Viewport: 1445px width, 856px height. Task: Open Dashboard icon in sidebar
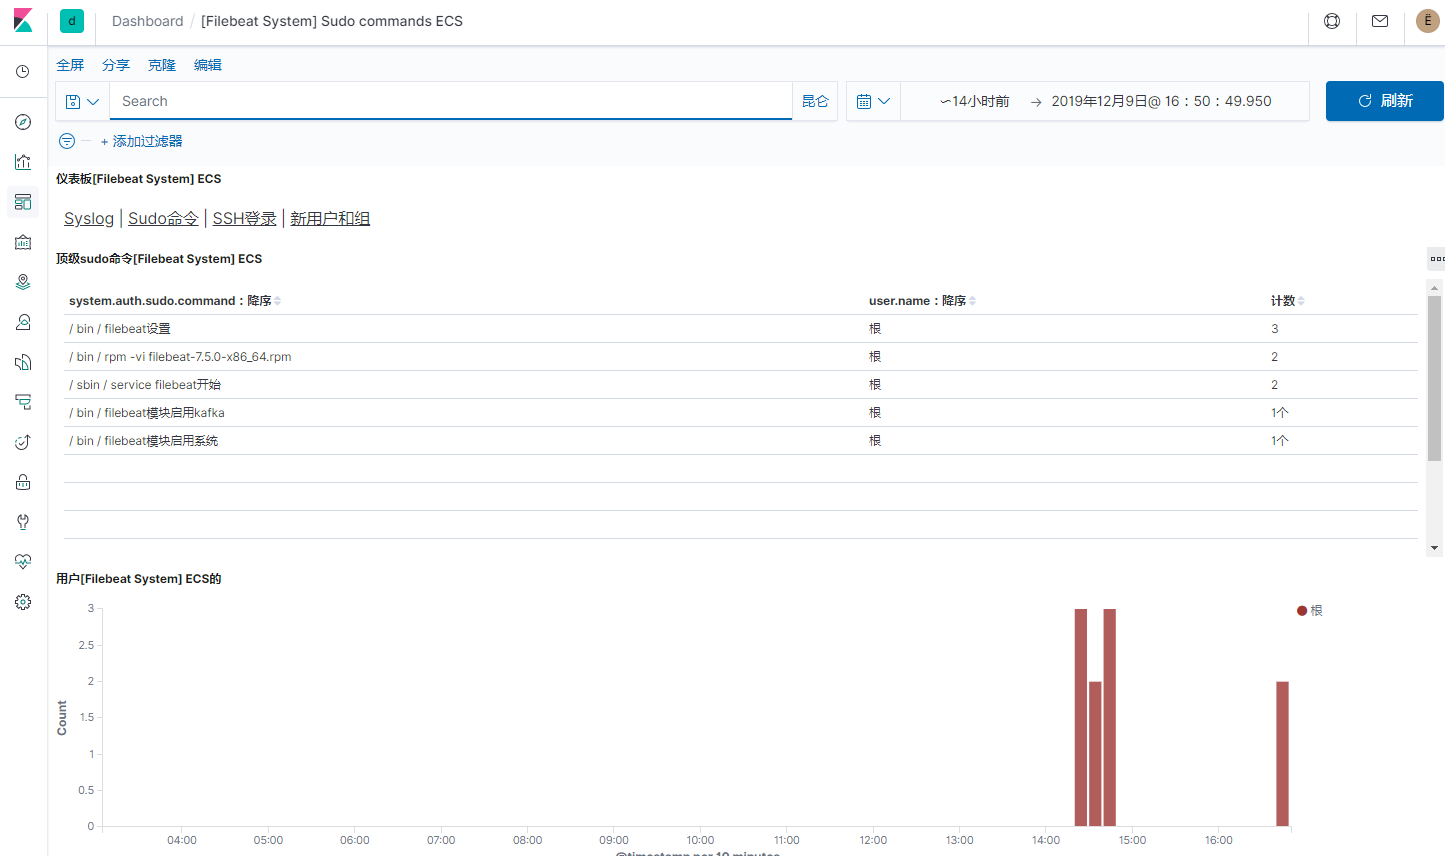click(x=23, y=202)
